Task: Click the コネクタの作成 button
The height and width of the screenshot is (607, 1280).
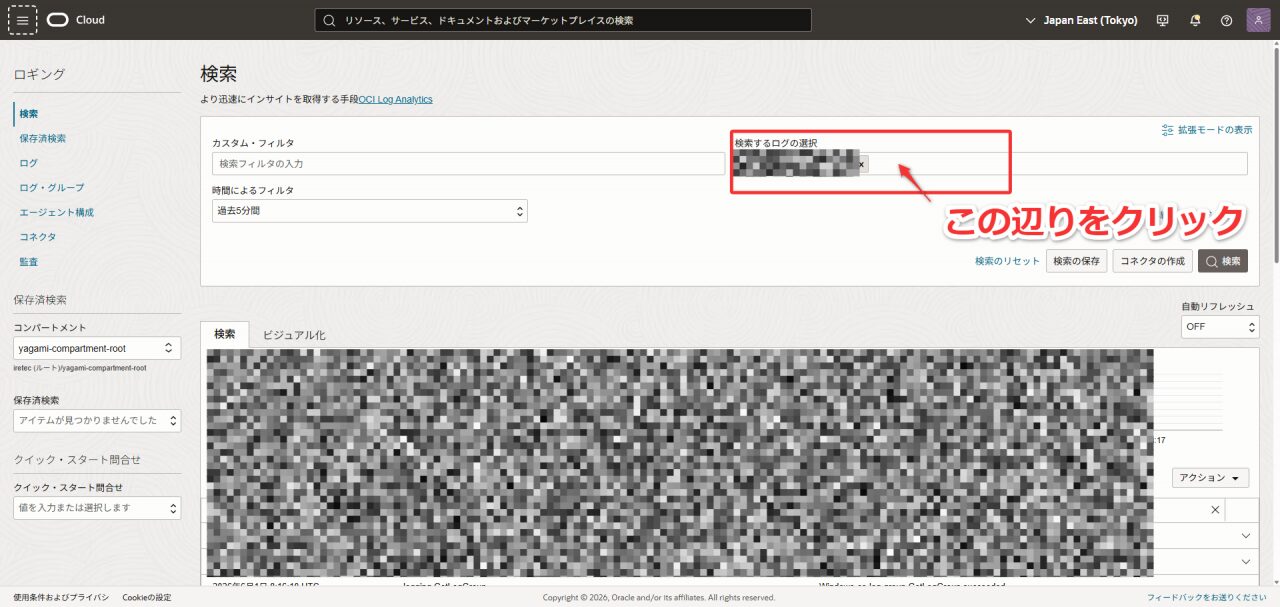Action: click(1152, 261)
